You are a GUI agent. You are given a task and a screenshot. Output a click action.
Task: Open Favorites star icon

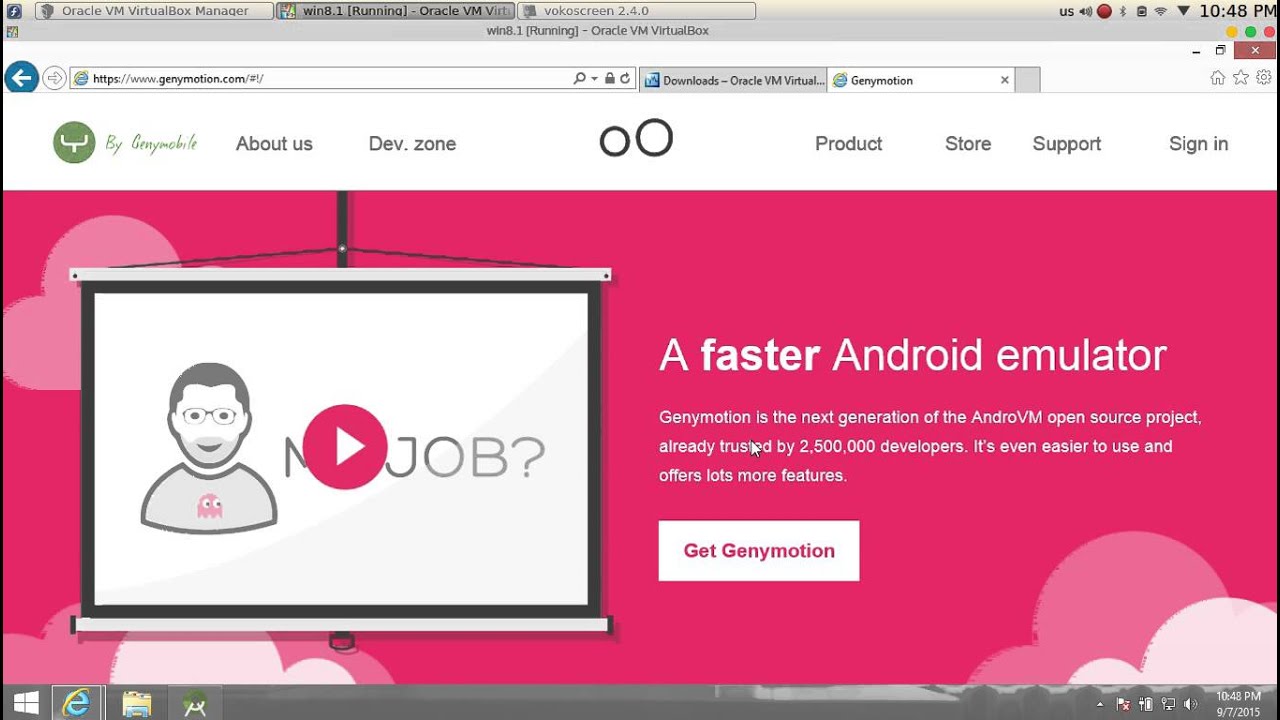pyautogui.click(x=1240, y=77)
